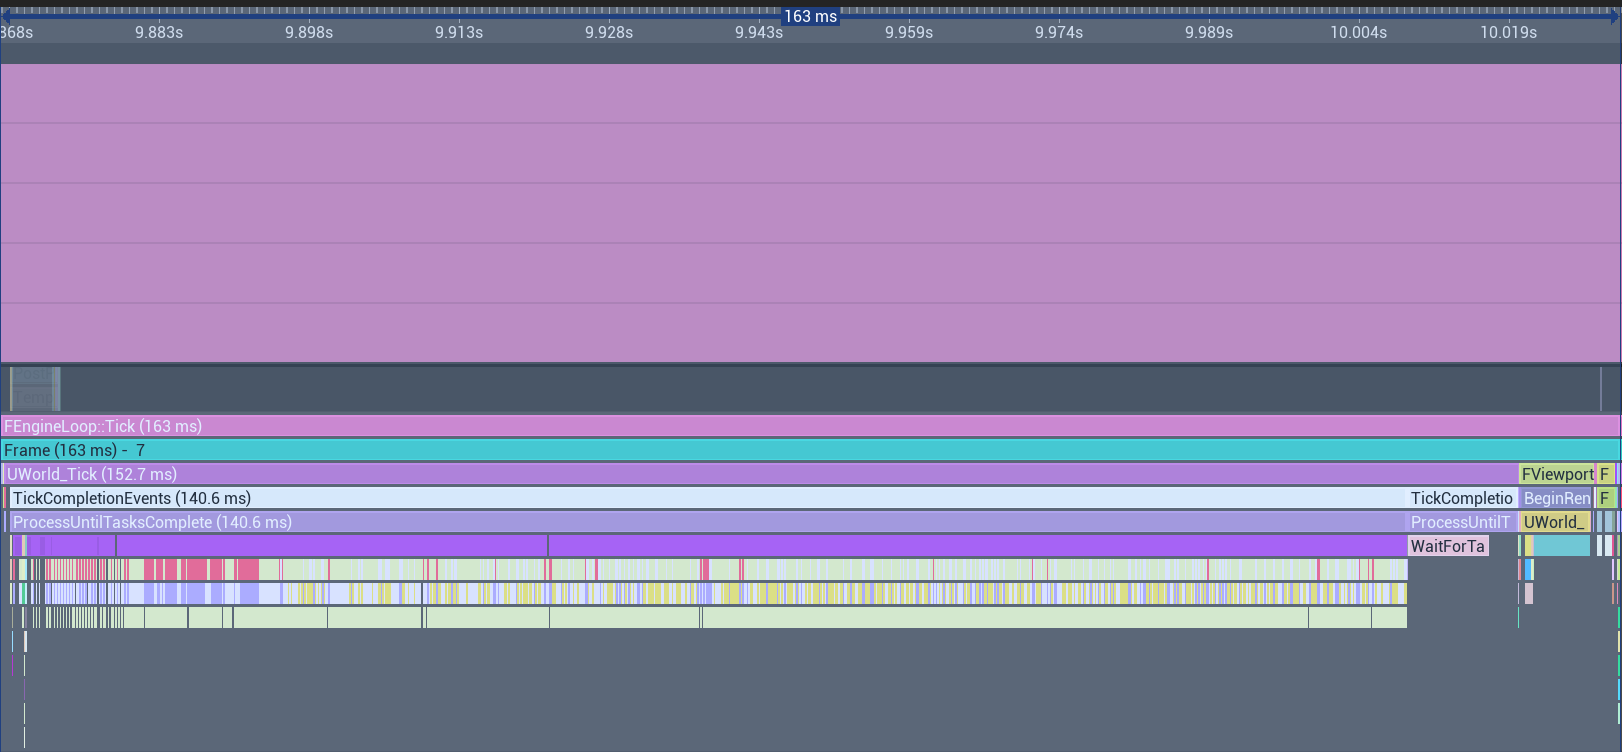The width and height of the screenshot is (1622, 752).
Task: Click the short TickCompletio block on right
Action: click(x=1461, y=498)
